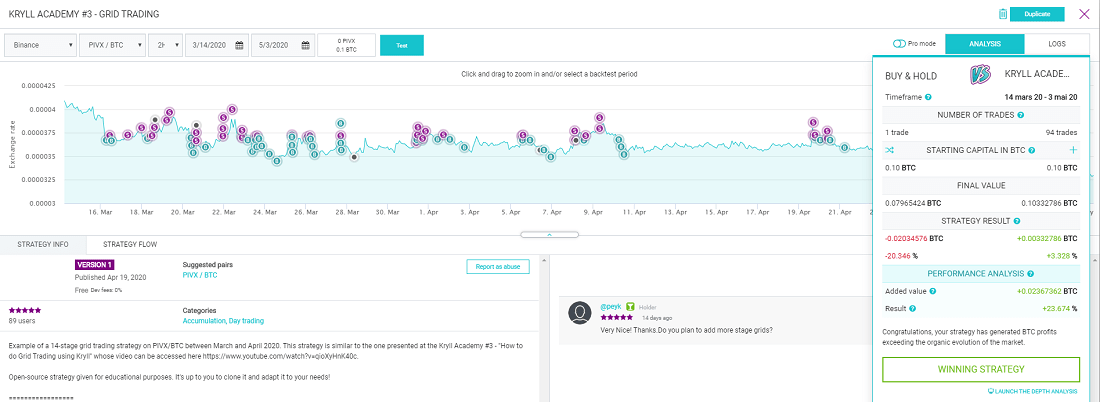Open the Strategy Result help icon

(1016, 221)
